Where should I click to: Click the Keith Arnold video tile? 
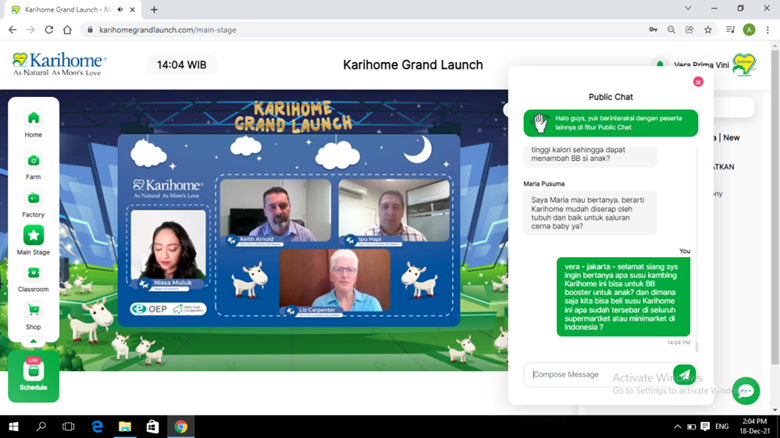[275, 211]
